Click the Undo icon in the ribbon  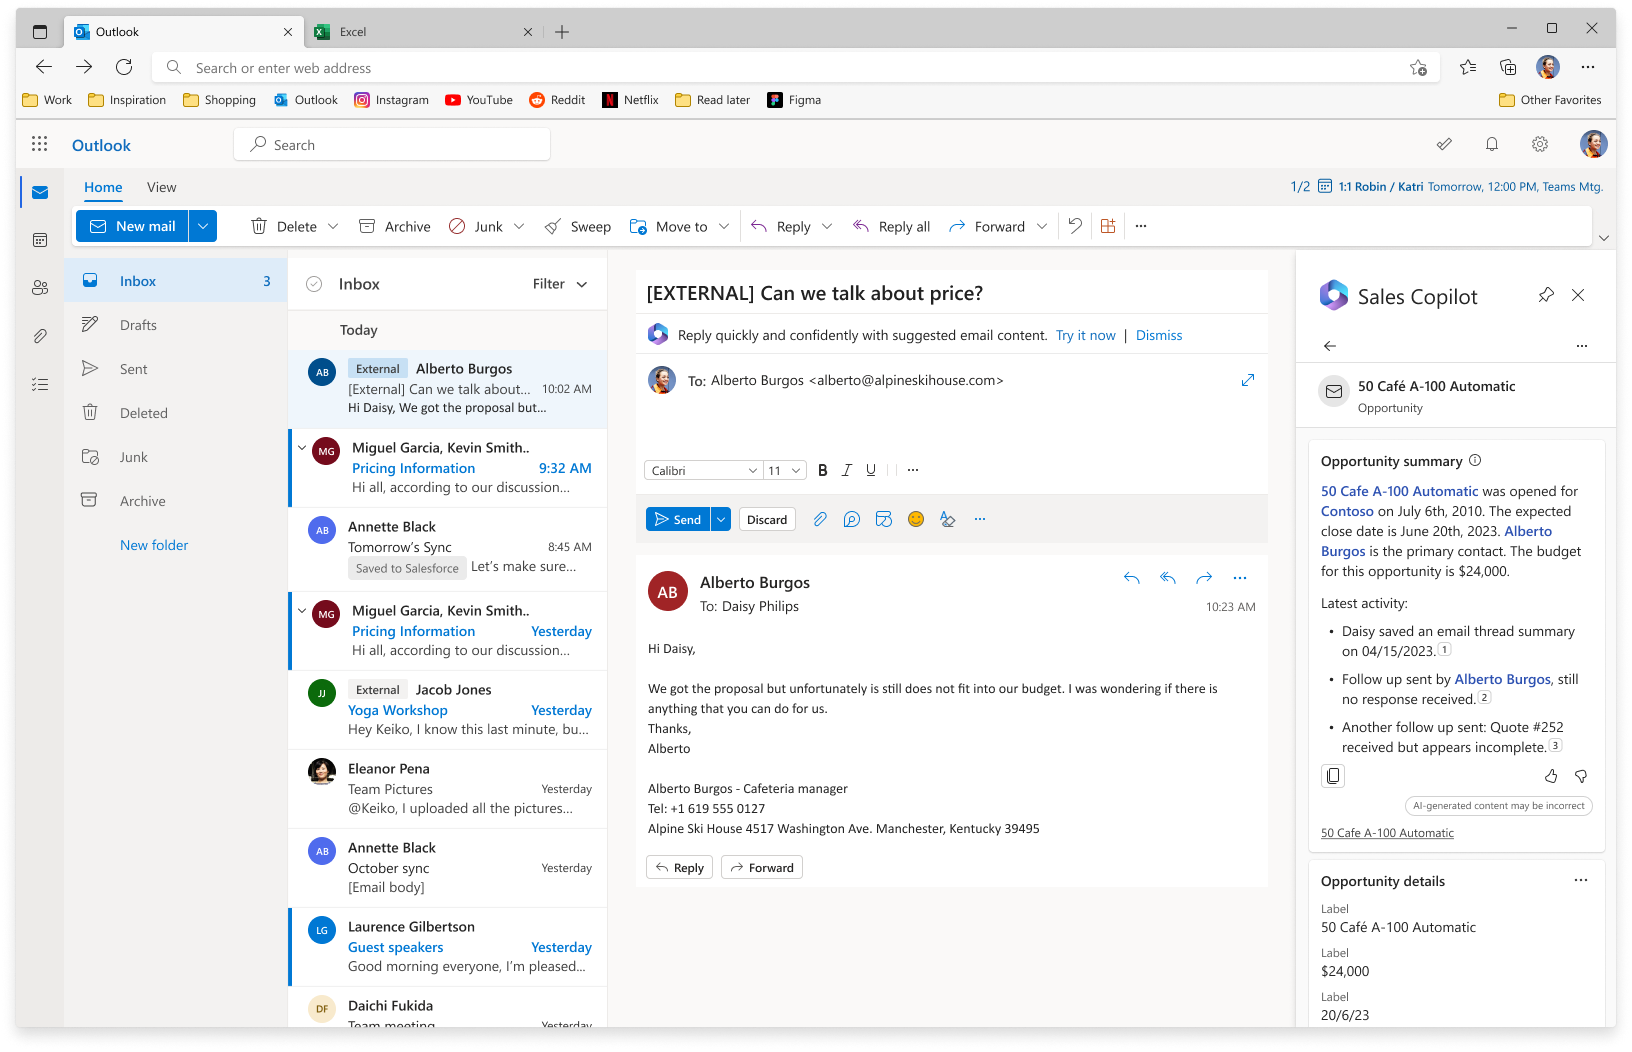[1075, 226]
